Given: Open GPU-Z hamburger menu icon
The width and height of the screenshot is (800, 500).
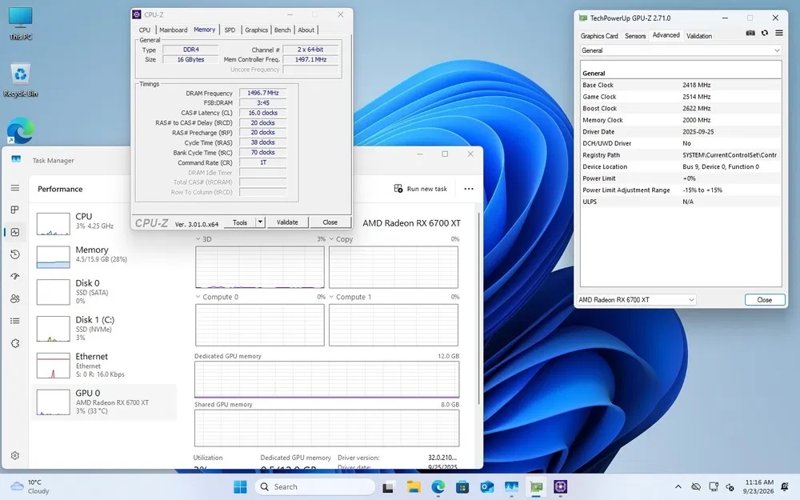Looking at the screenshot, I should (779, 33).
